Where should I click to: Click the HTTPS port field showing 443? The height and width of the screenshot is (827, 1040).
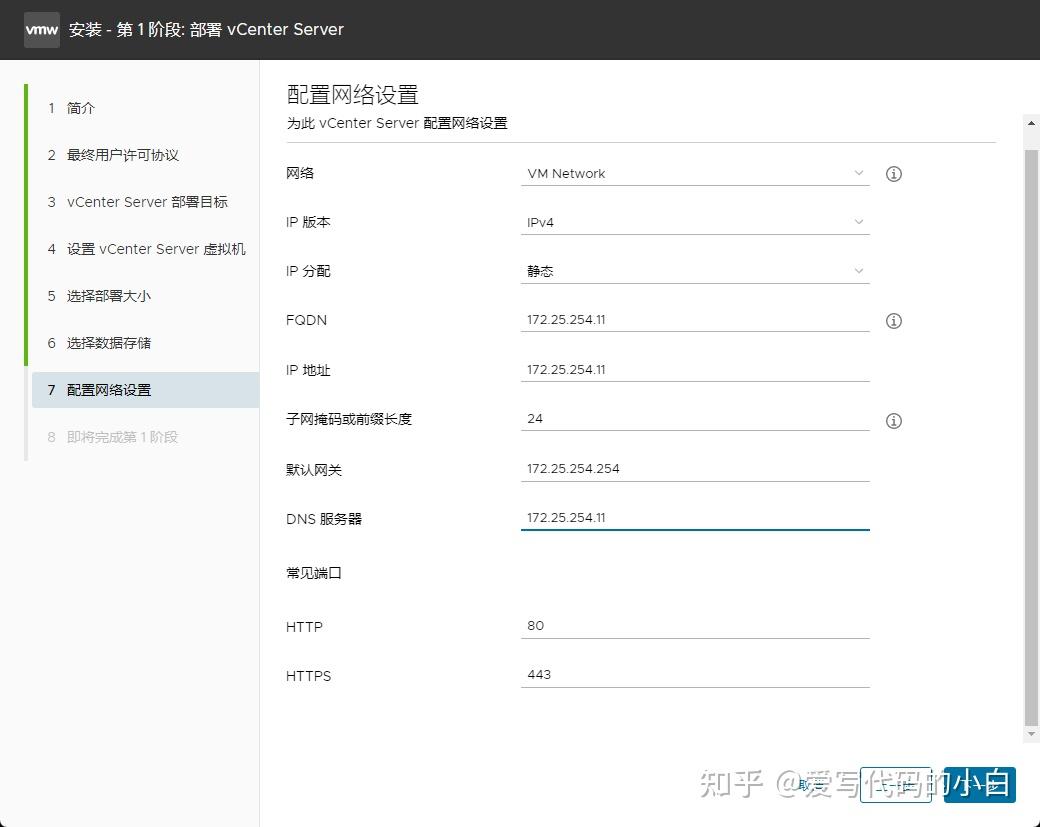pyautogui.click(x=694, y=675)
